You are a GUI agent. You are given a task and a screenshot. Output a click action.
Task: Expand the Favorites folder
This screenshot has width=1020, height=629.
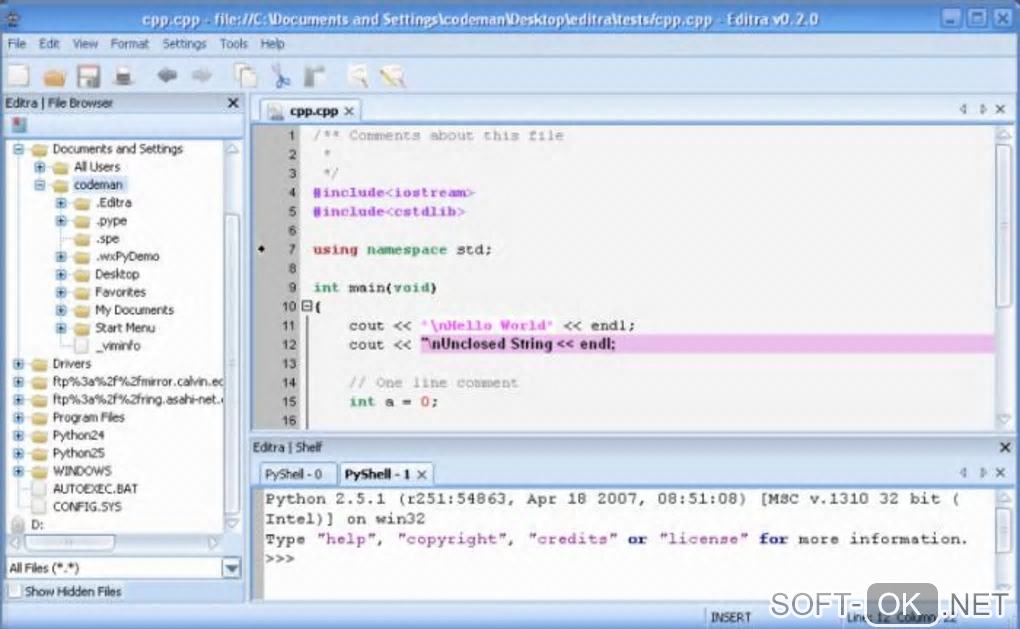(x=61, y=292)
